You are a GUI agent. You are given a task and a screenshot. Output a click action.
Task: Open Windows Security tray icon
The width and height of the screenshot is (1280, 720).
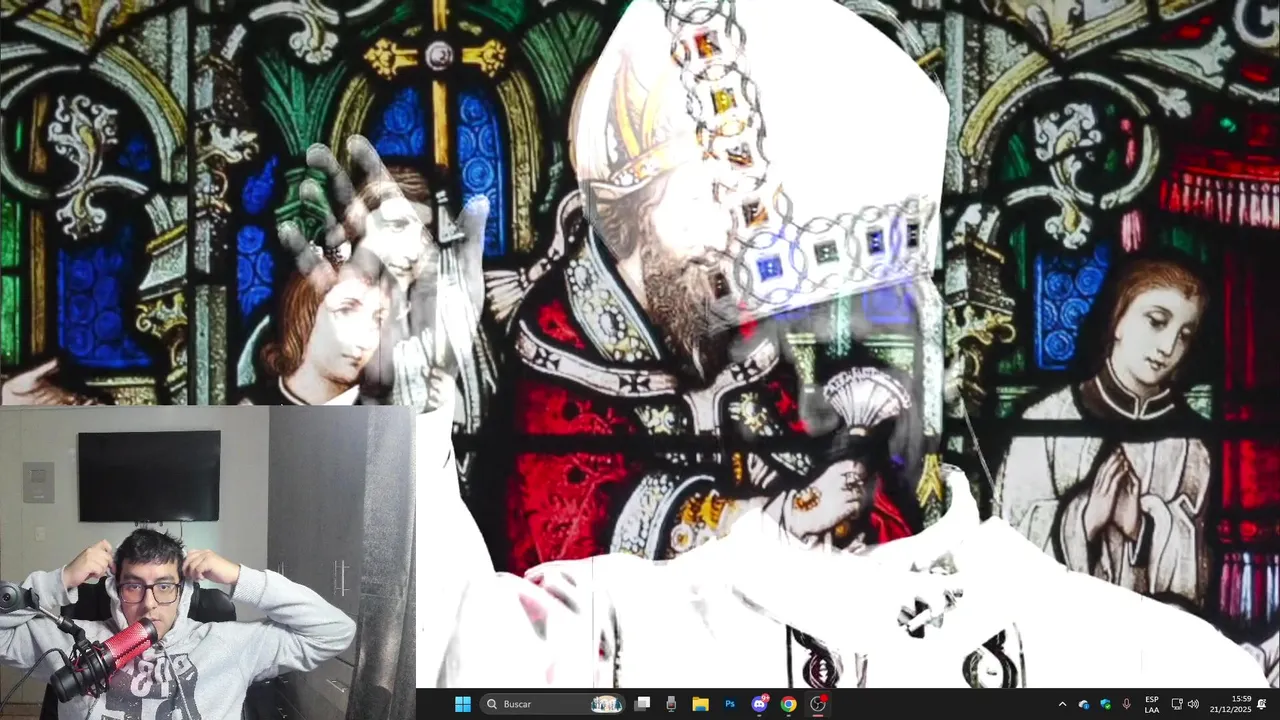click(x=1105, y=704)
